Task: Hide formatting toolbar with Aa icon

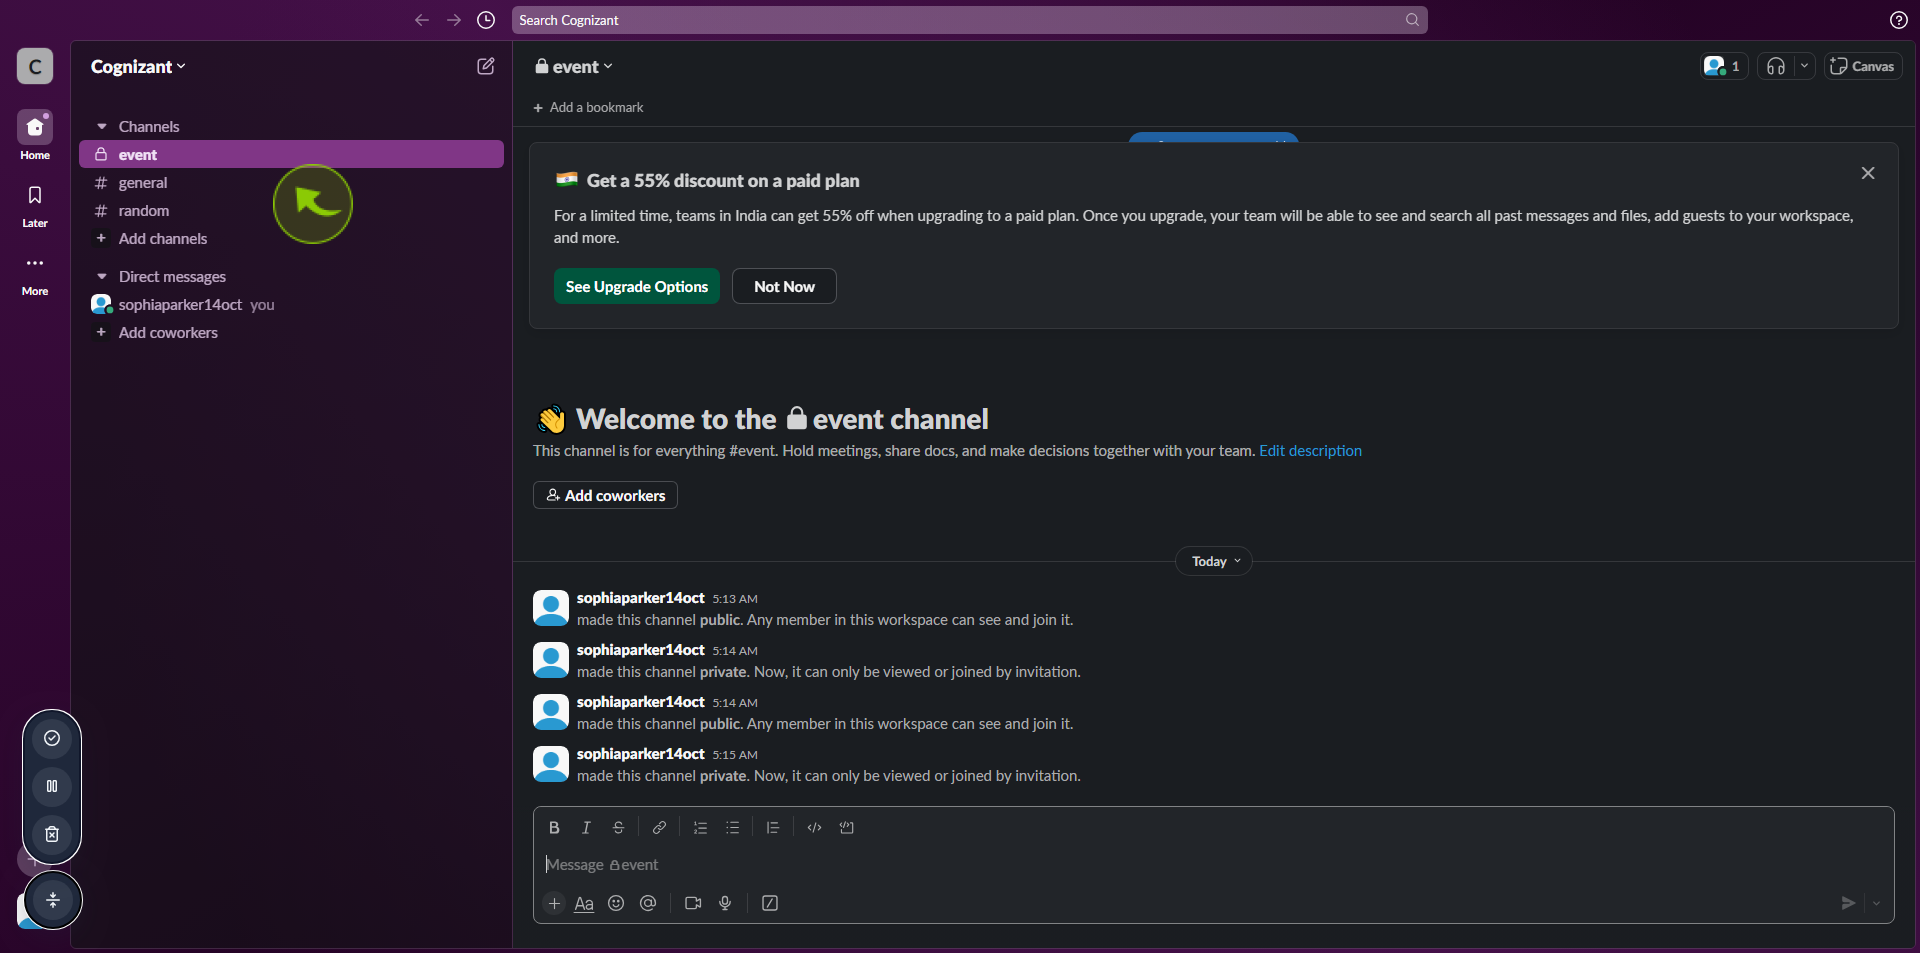Action: 584,904
